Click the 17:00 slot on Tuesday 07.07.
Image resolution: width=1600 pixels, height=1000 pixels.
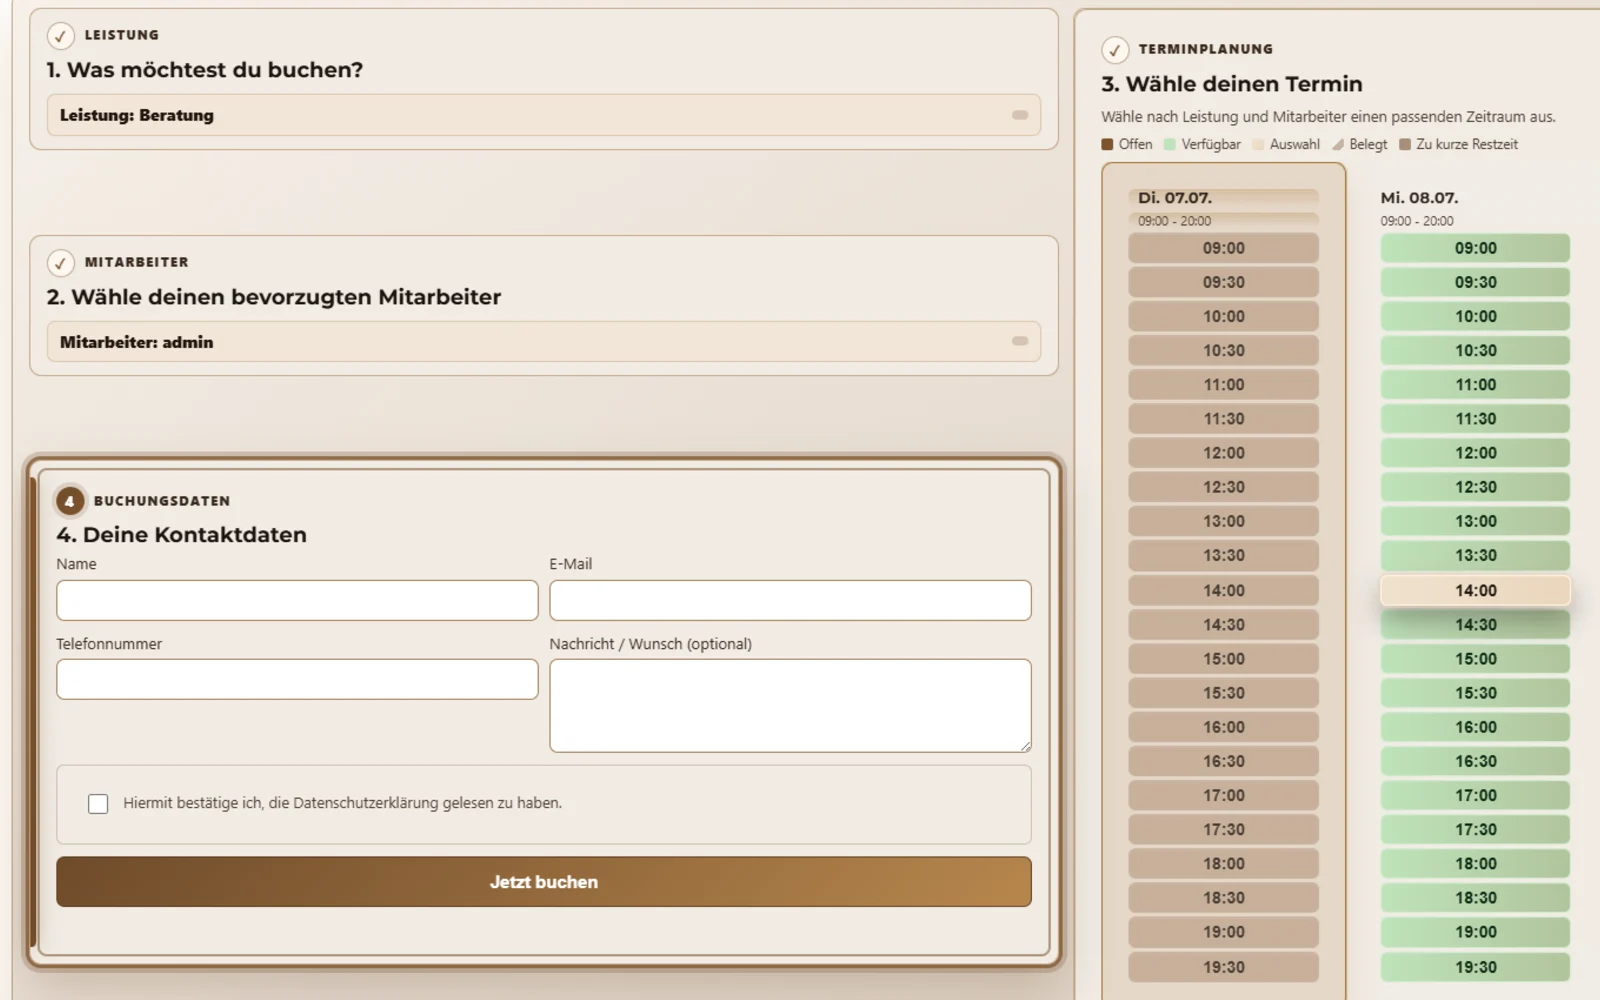pos(1223,795)
